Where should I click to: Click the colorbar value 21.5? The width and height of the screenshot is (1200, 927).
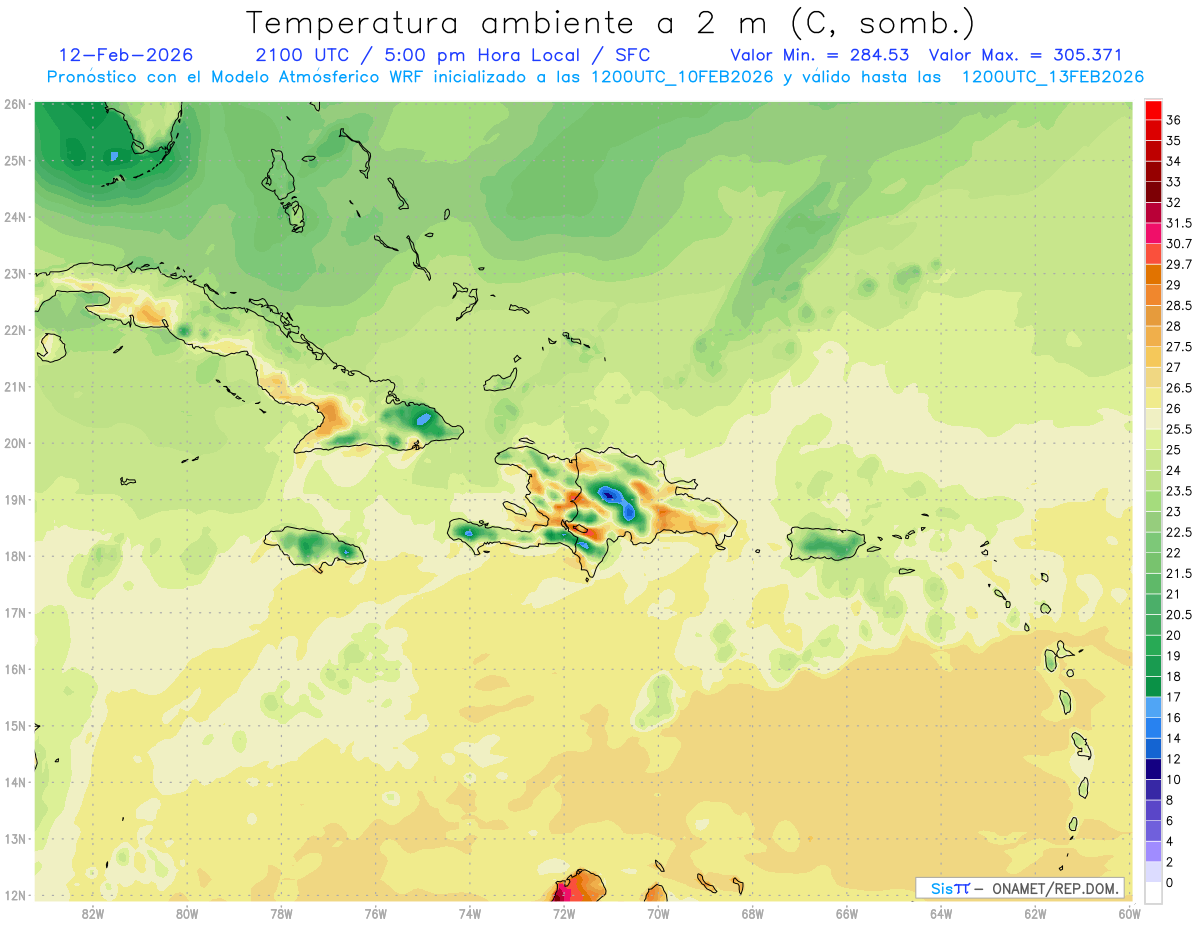click(1179, 573)
